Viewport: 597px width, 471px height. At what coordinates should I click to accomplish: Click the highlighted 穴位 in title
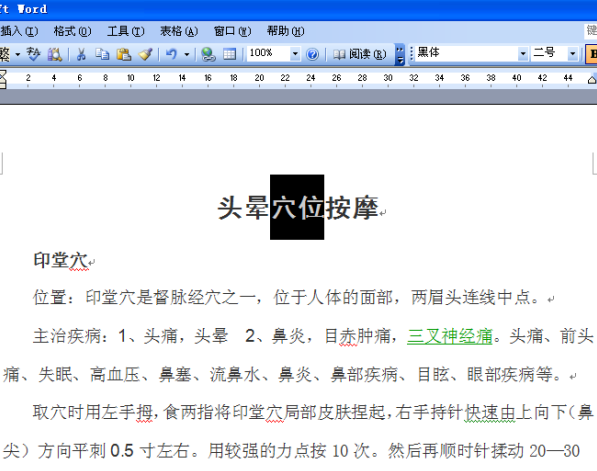click(297, 208)
